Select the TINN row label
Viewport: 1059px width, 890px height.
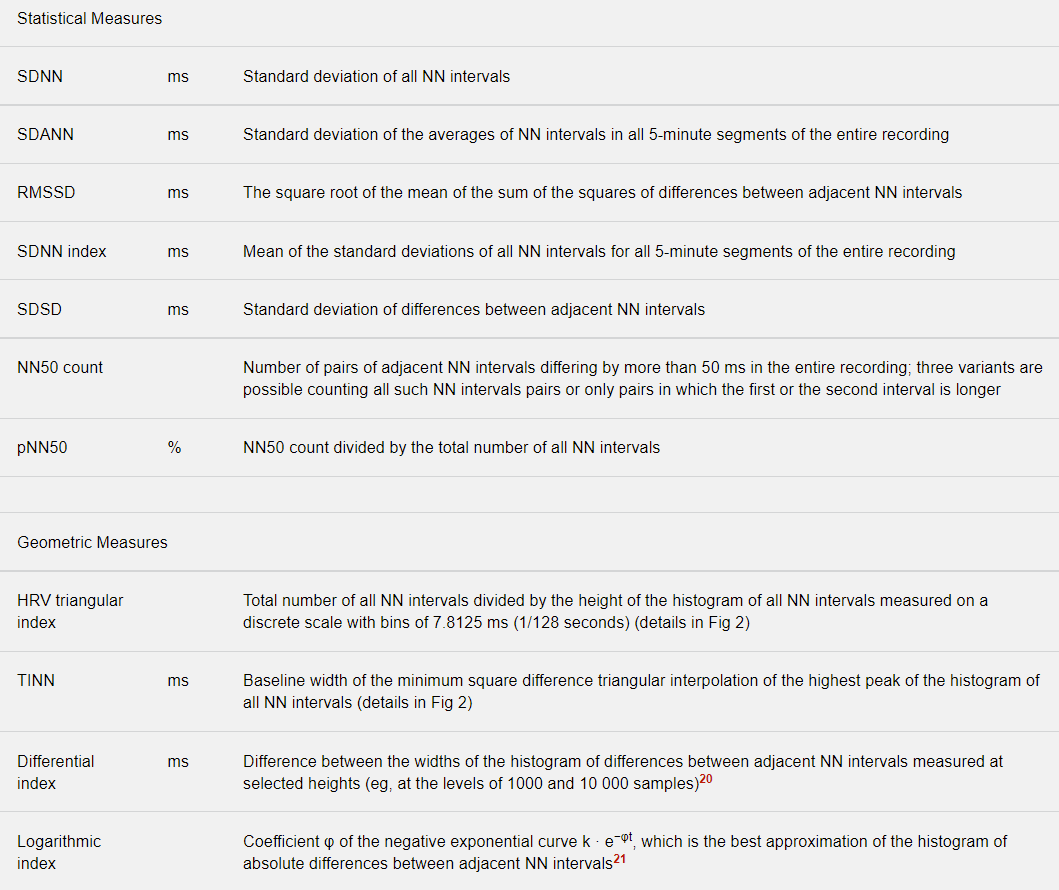pyautogui.click(x=36, y=680)
